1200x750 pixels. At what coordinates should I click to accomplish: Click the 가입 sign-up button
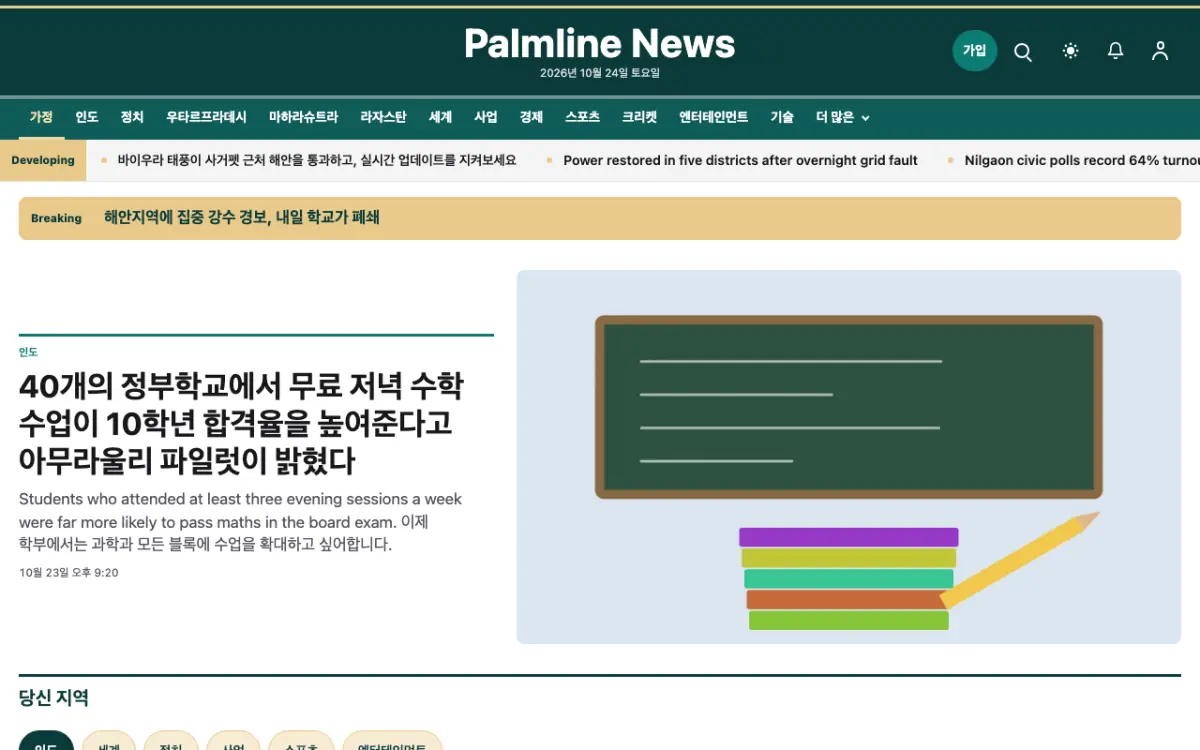974,51
